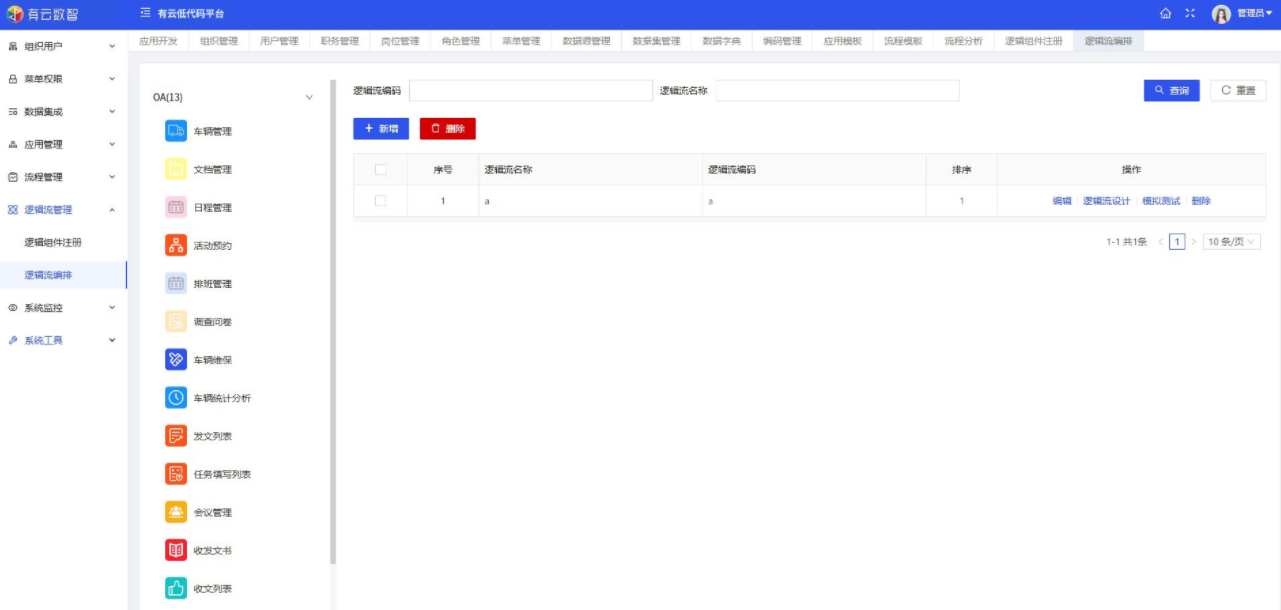Select the 会议管理 yellow people icon
Viewport: 1281px width, 610px height.
(x=176, y=512)
